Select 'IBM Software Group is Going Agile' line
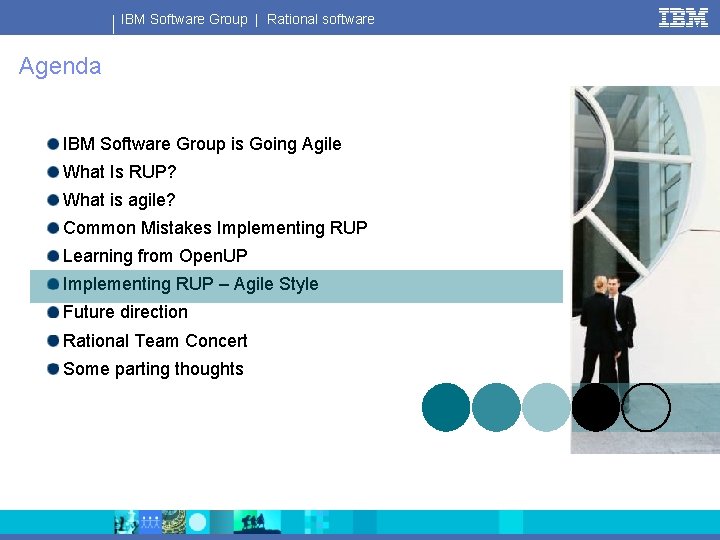 [202, 144]
